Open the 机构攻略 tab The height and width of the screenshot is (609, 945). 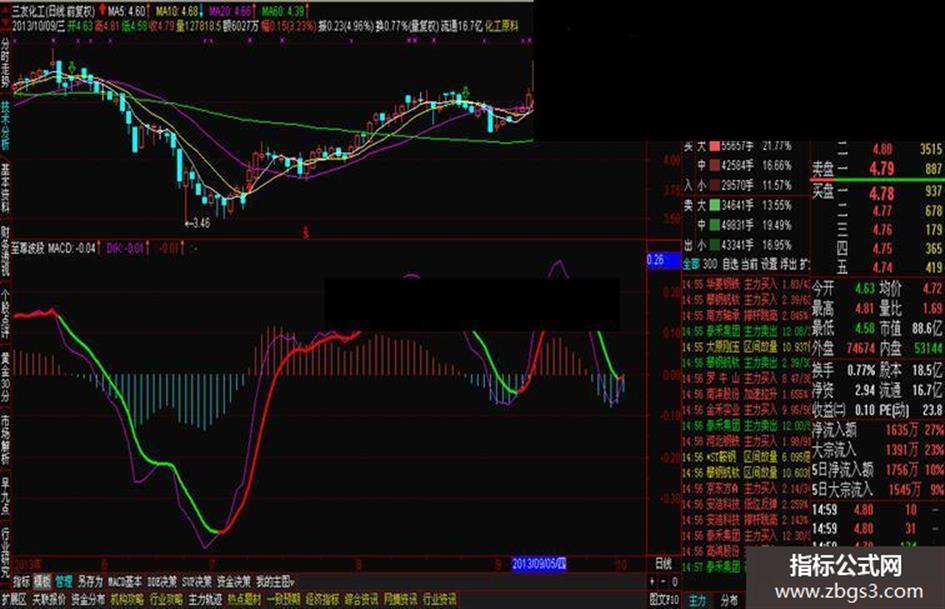pos(127,599)
